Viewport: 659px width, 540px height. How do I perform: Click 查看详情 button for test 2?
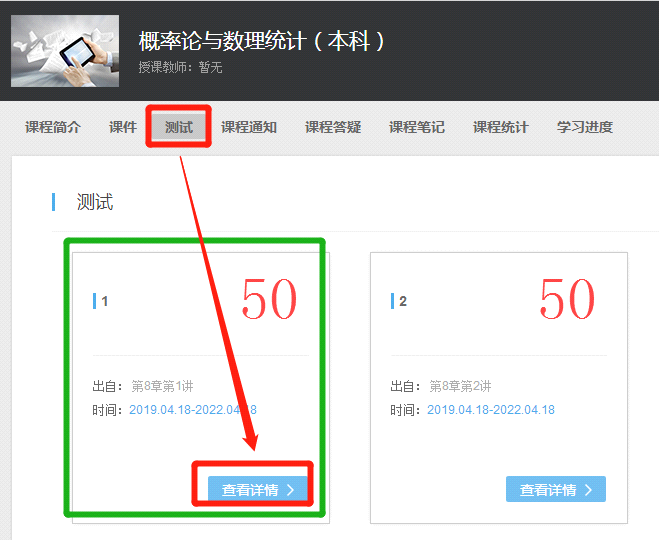[556, 489]
